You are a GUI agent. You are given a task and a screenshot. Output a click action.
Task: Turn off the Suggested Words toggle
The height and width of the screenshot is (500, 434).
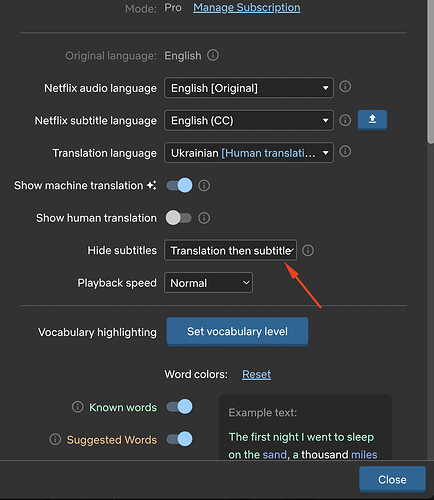tap(179, 439)
